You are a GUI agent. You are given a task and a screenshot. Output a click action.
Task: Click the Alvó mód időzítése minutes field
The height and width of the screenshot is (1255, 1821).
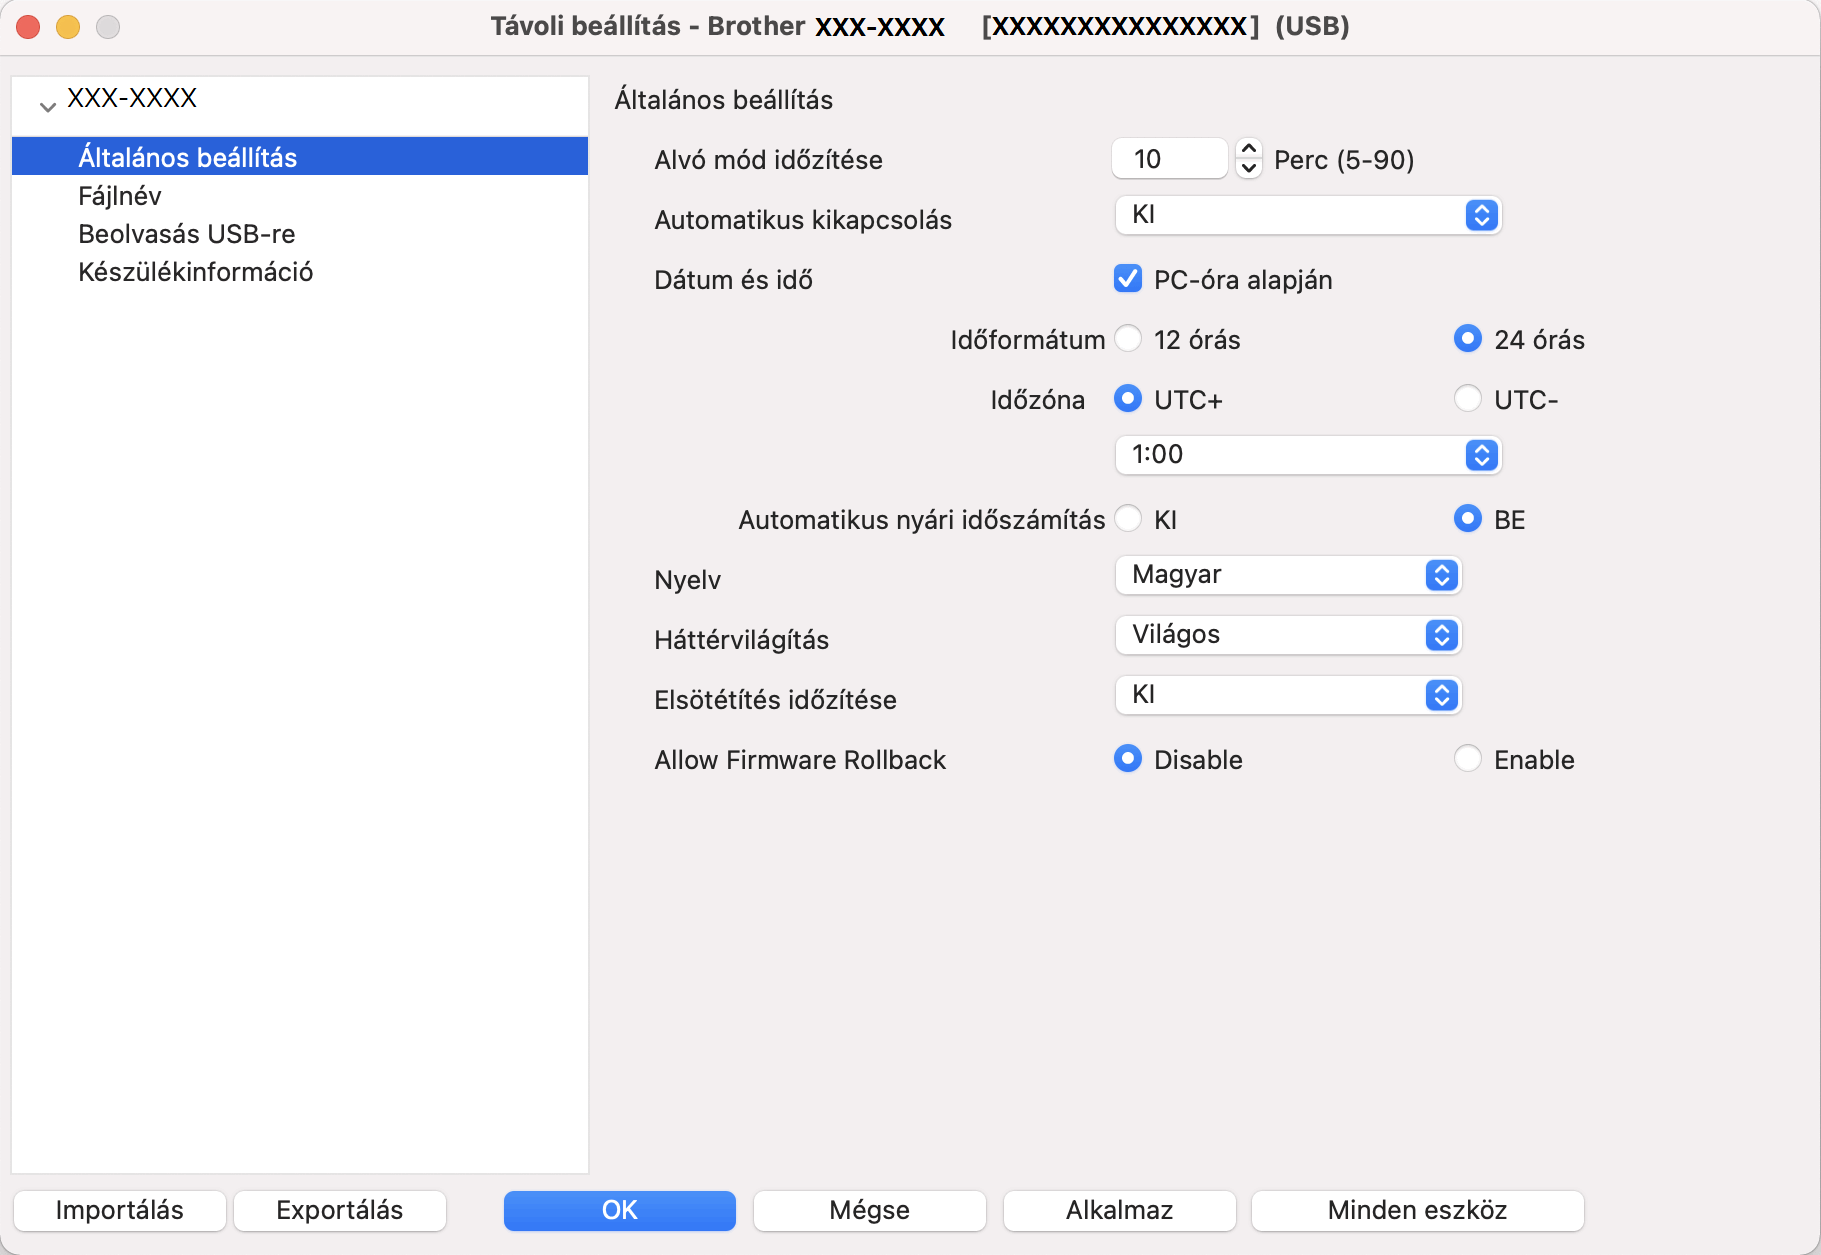pos(1168,159)
